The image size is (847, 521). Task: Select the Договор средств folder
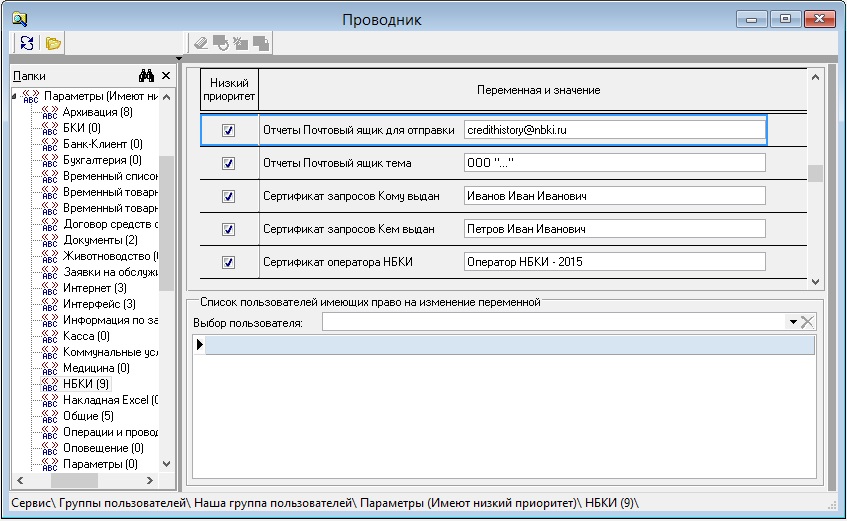[x=110, y=224]
